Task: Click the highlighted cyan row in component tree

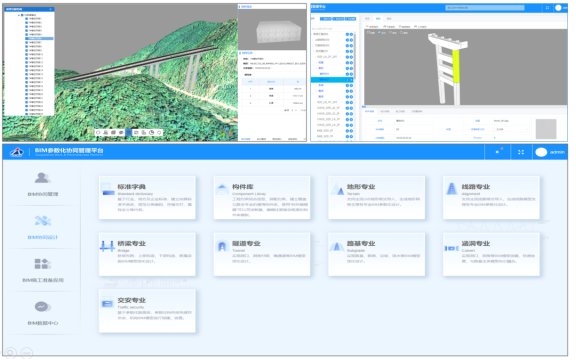Action: click(332, 79)
